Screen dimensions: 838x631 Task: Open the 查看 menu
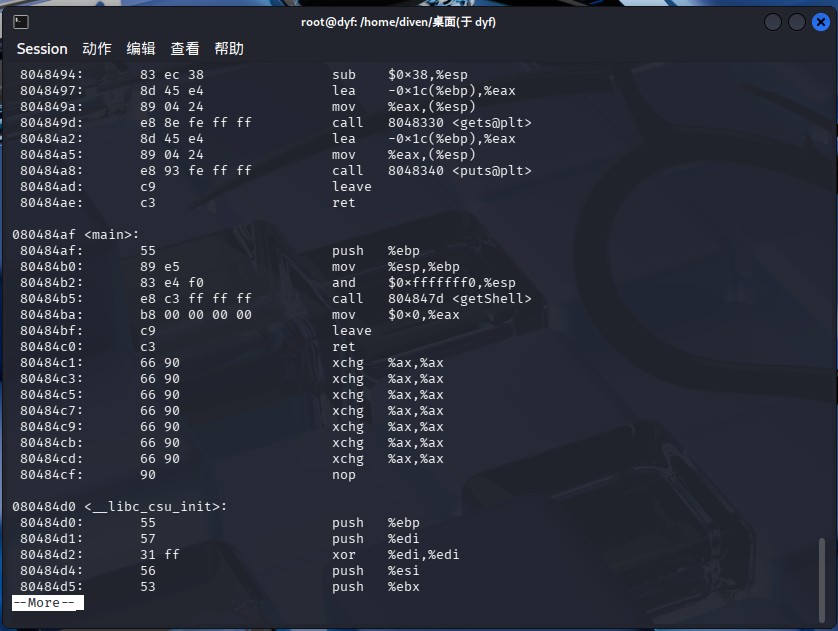[x=185, y=49]
